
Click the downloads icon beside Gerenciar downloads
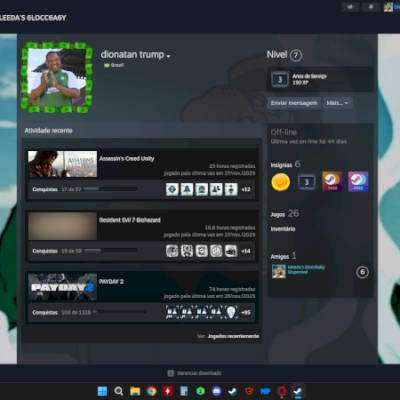(171, 373)
